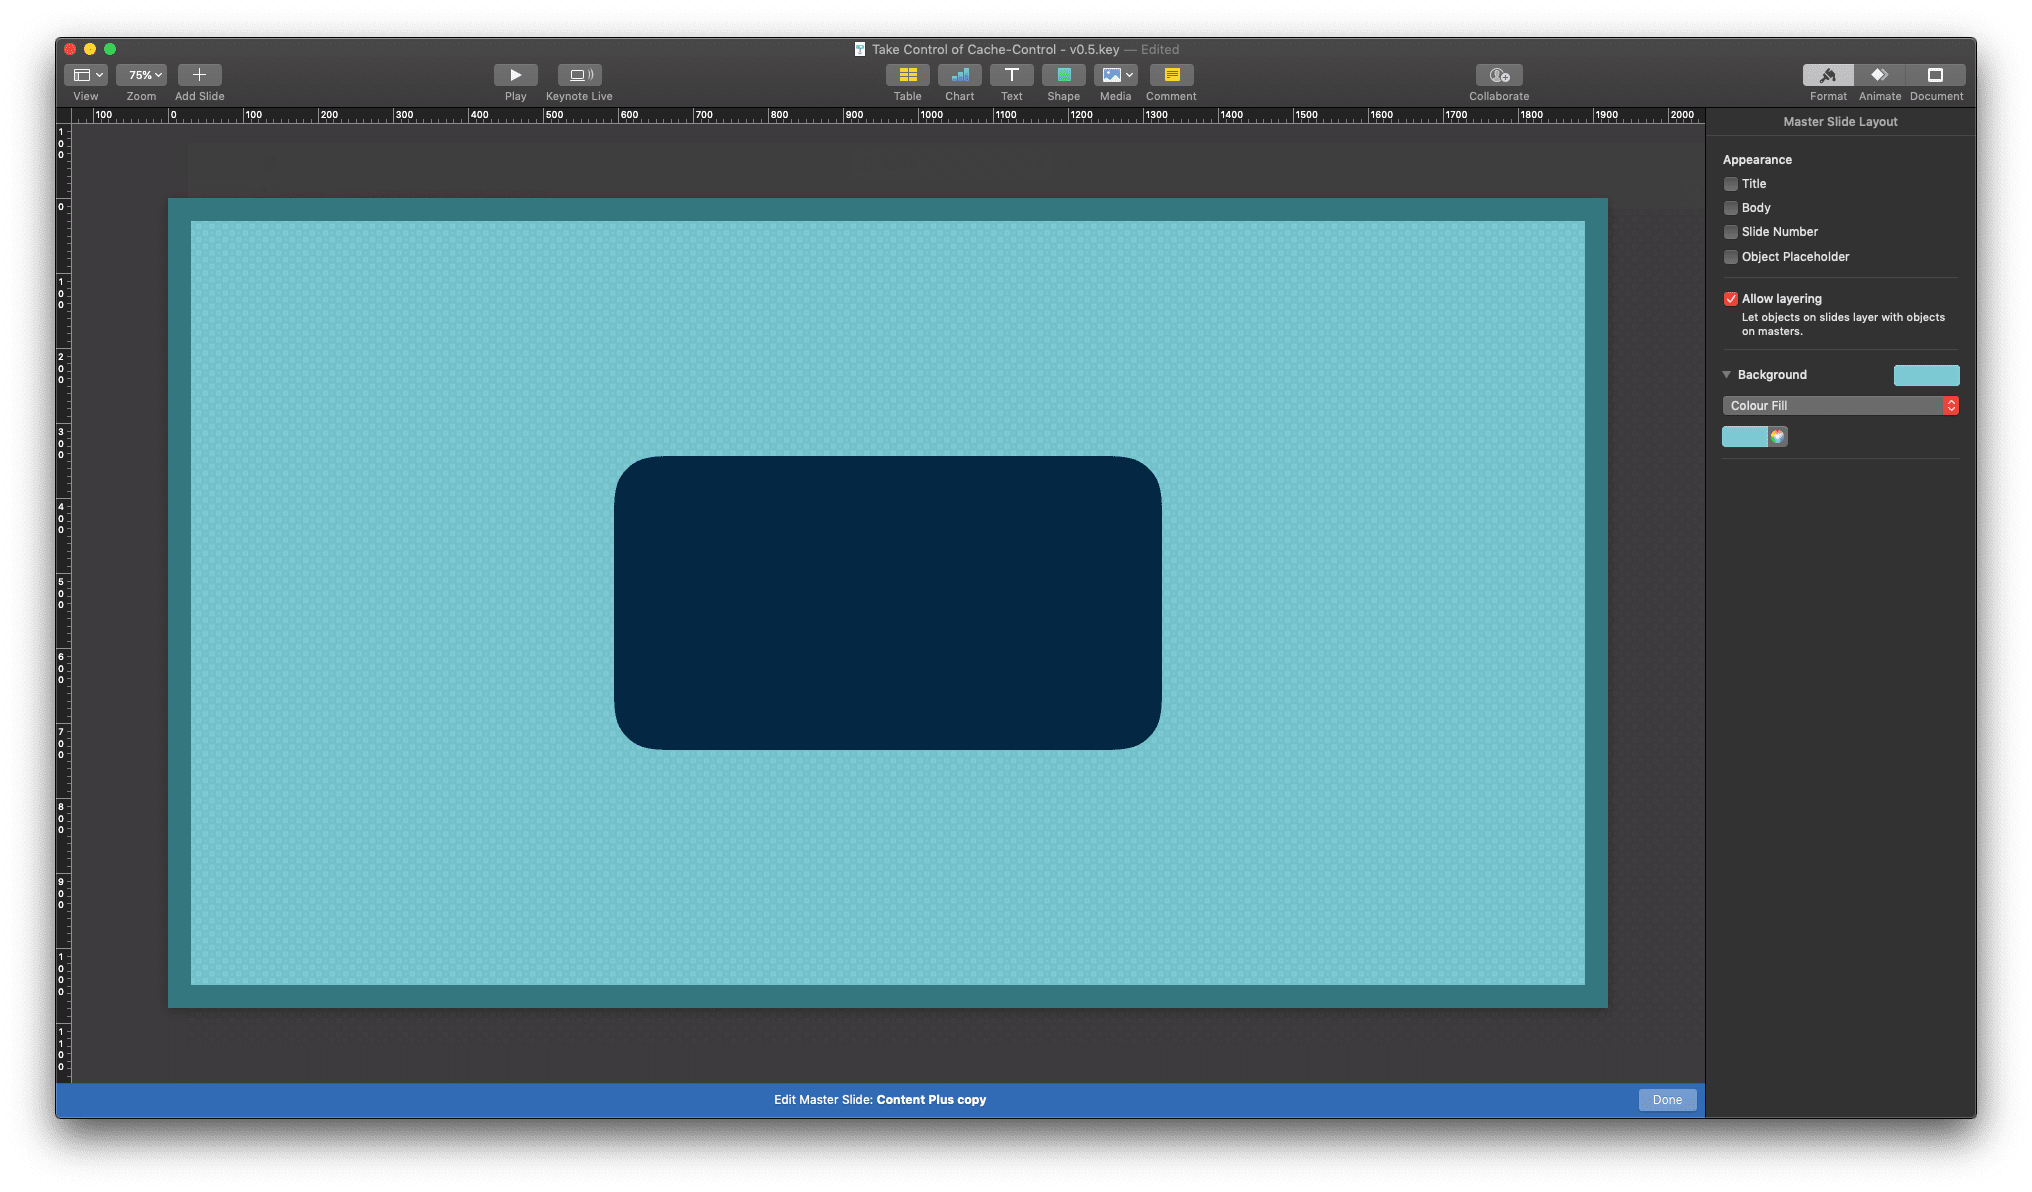Check the Slide Number option

coord(1731,232)
